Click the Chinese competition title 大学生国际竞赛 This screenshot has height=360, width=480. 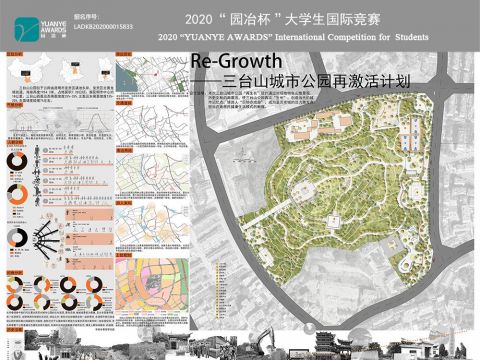[x=333, y=19]
